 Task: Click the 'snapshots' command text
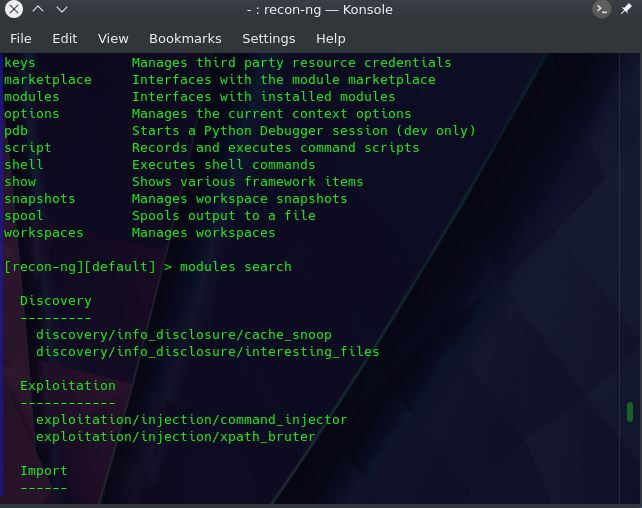click(x=40, y=199)
